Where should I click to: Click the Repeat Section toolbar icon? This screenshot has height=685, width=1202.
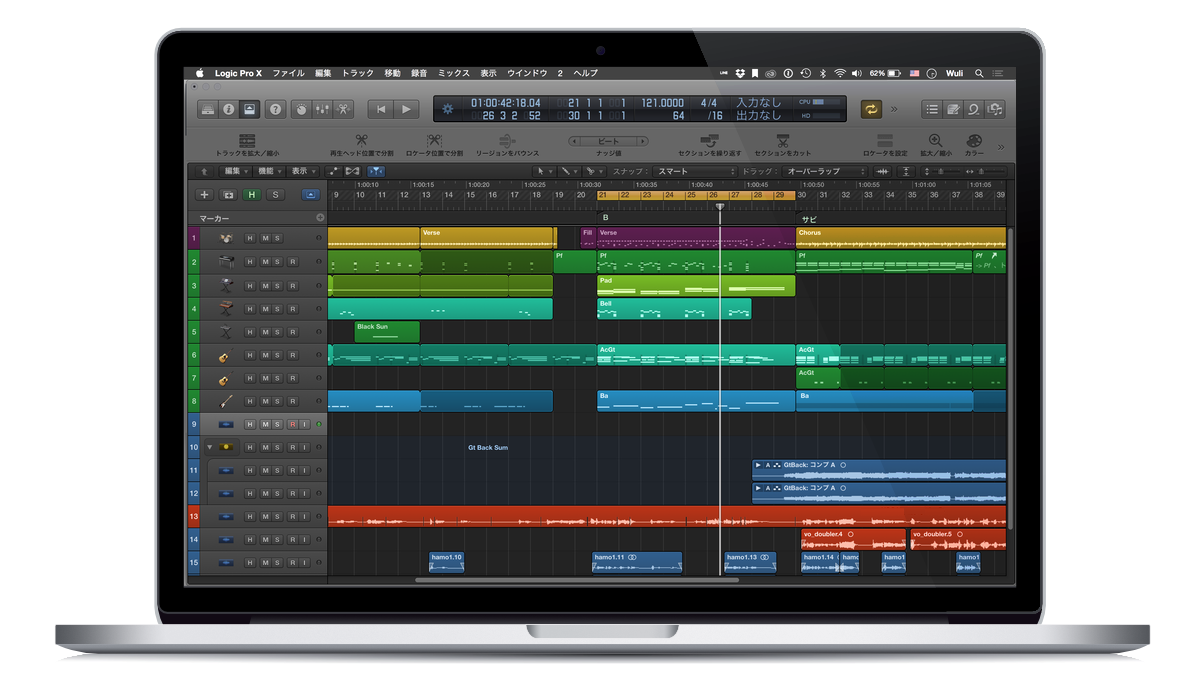[710, 142]
